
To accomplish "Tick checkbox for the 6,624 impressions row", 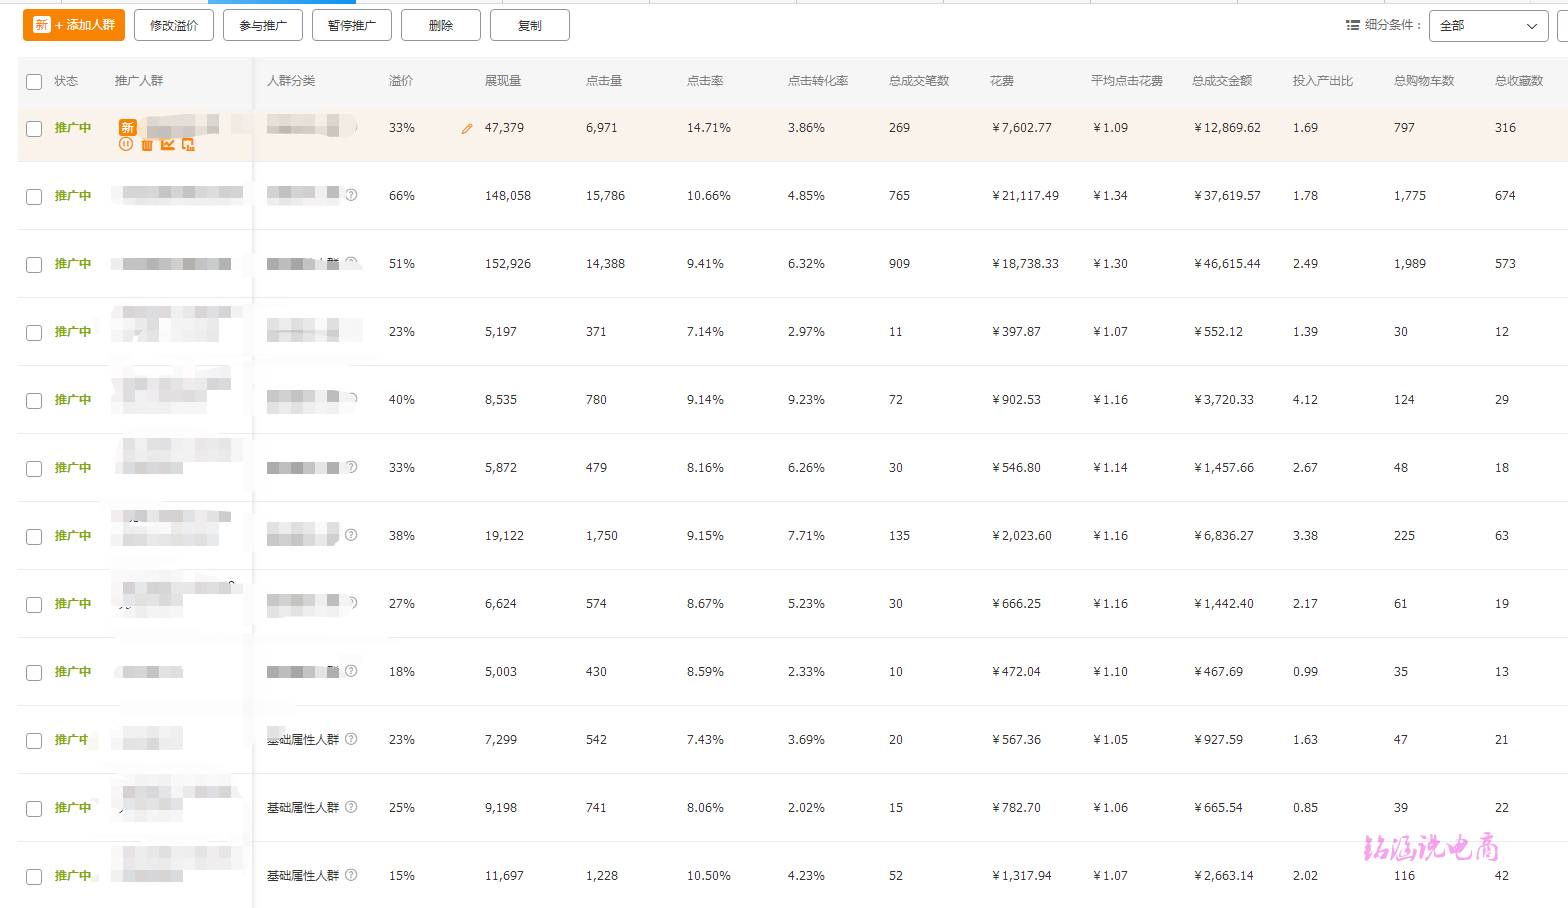I will point(34,605).
